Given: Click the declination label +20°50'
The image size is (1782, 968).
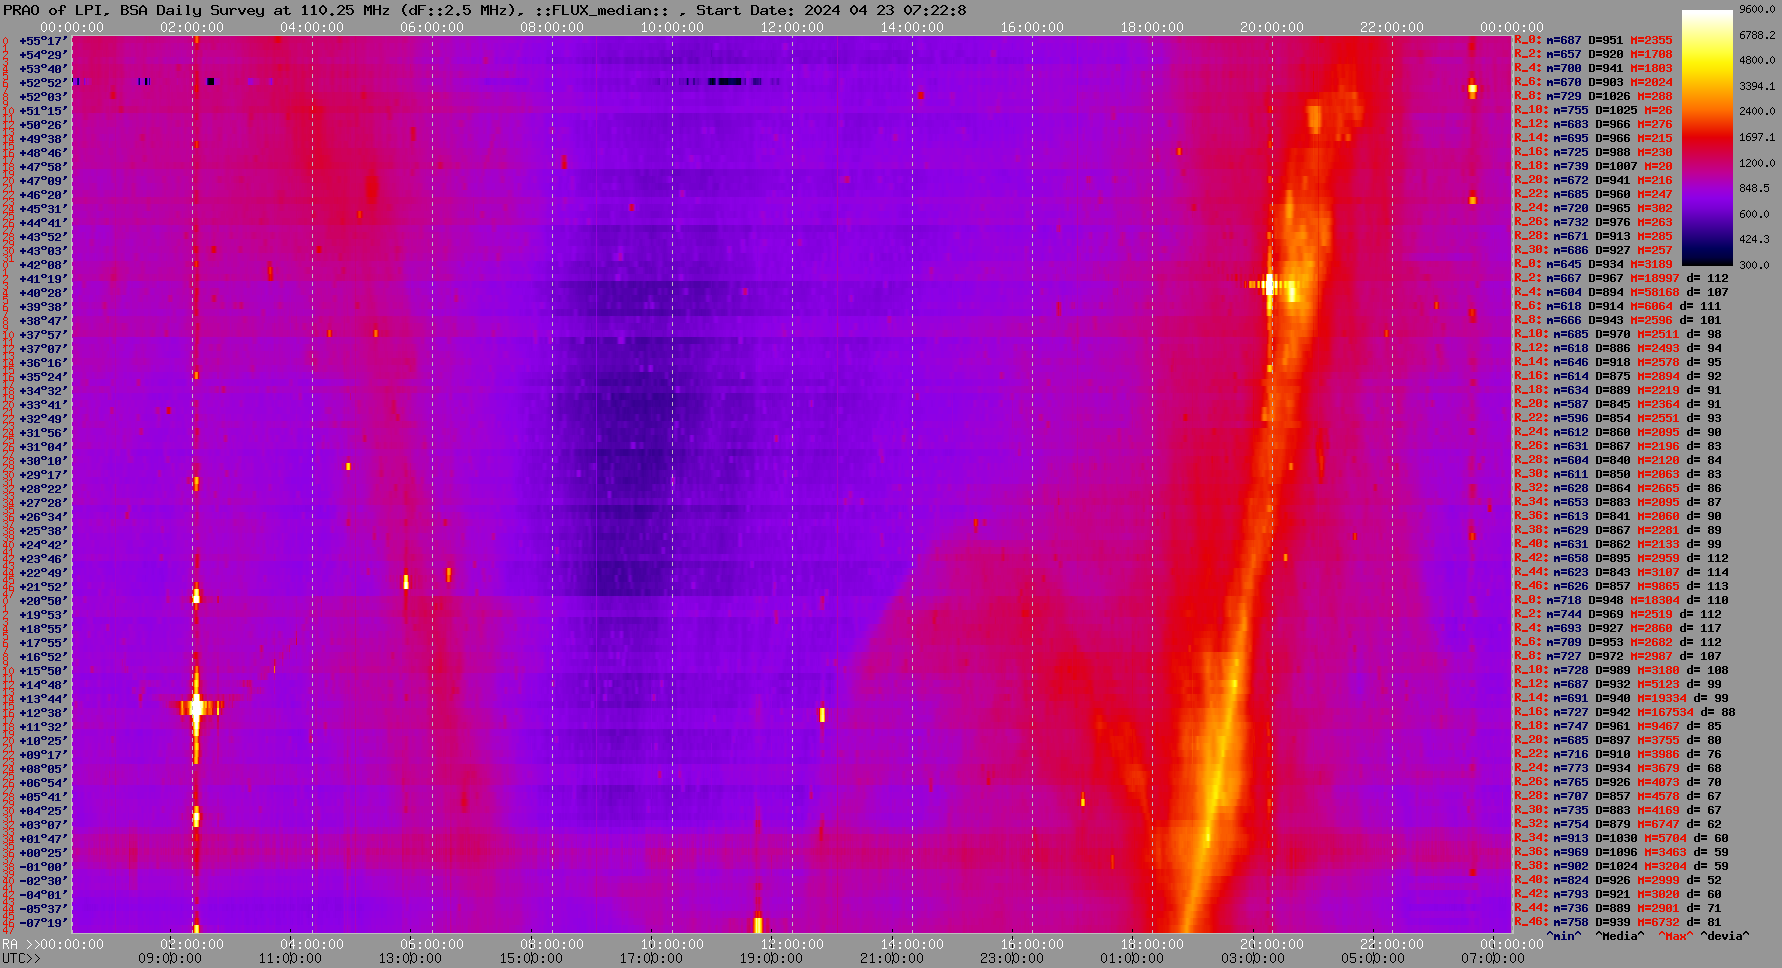Looking at the screenshot, I should pos(43,601).
